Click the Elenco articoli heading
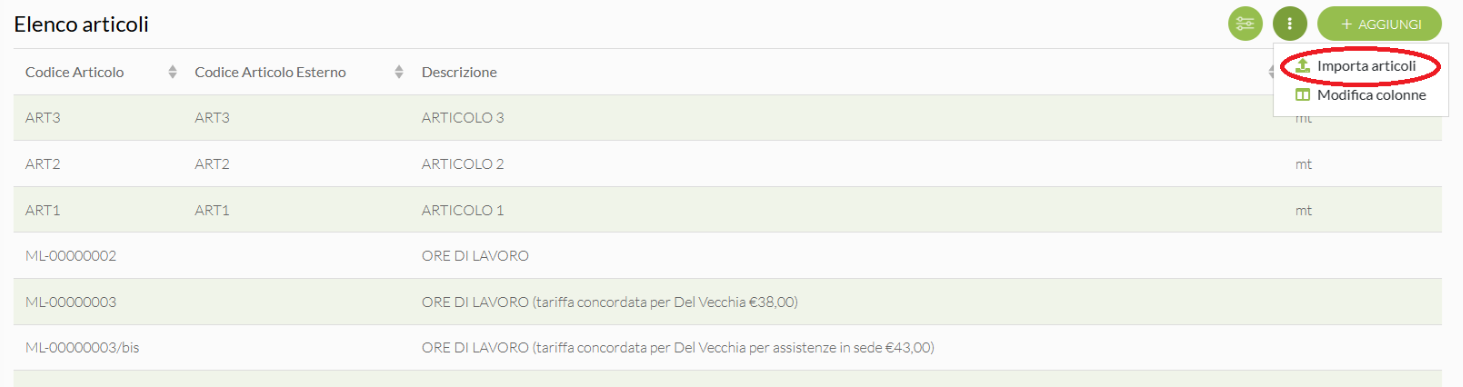1463x387 pixels. tap(81, 25)
